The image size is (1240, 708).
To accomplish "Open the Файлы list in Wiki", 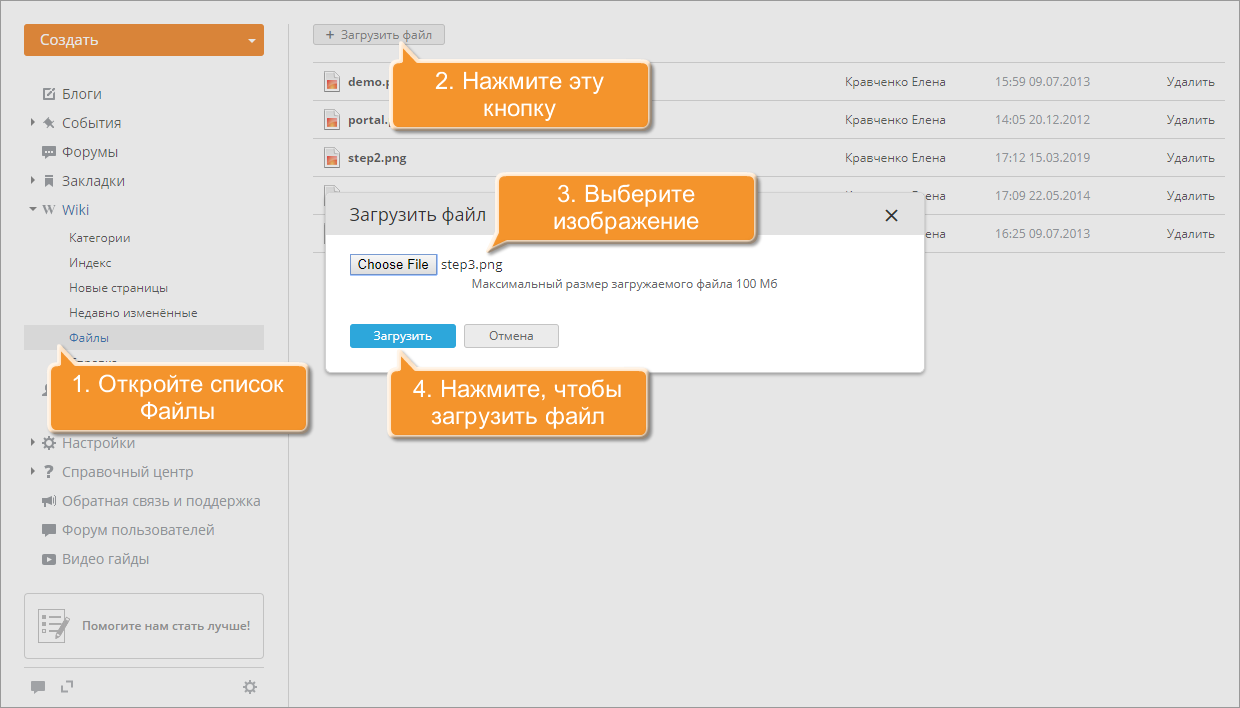I will click(144, 337).
